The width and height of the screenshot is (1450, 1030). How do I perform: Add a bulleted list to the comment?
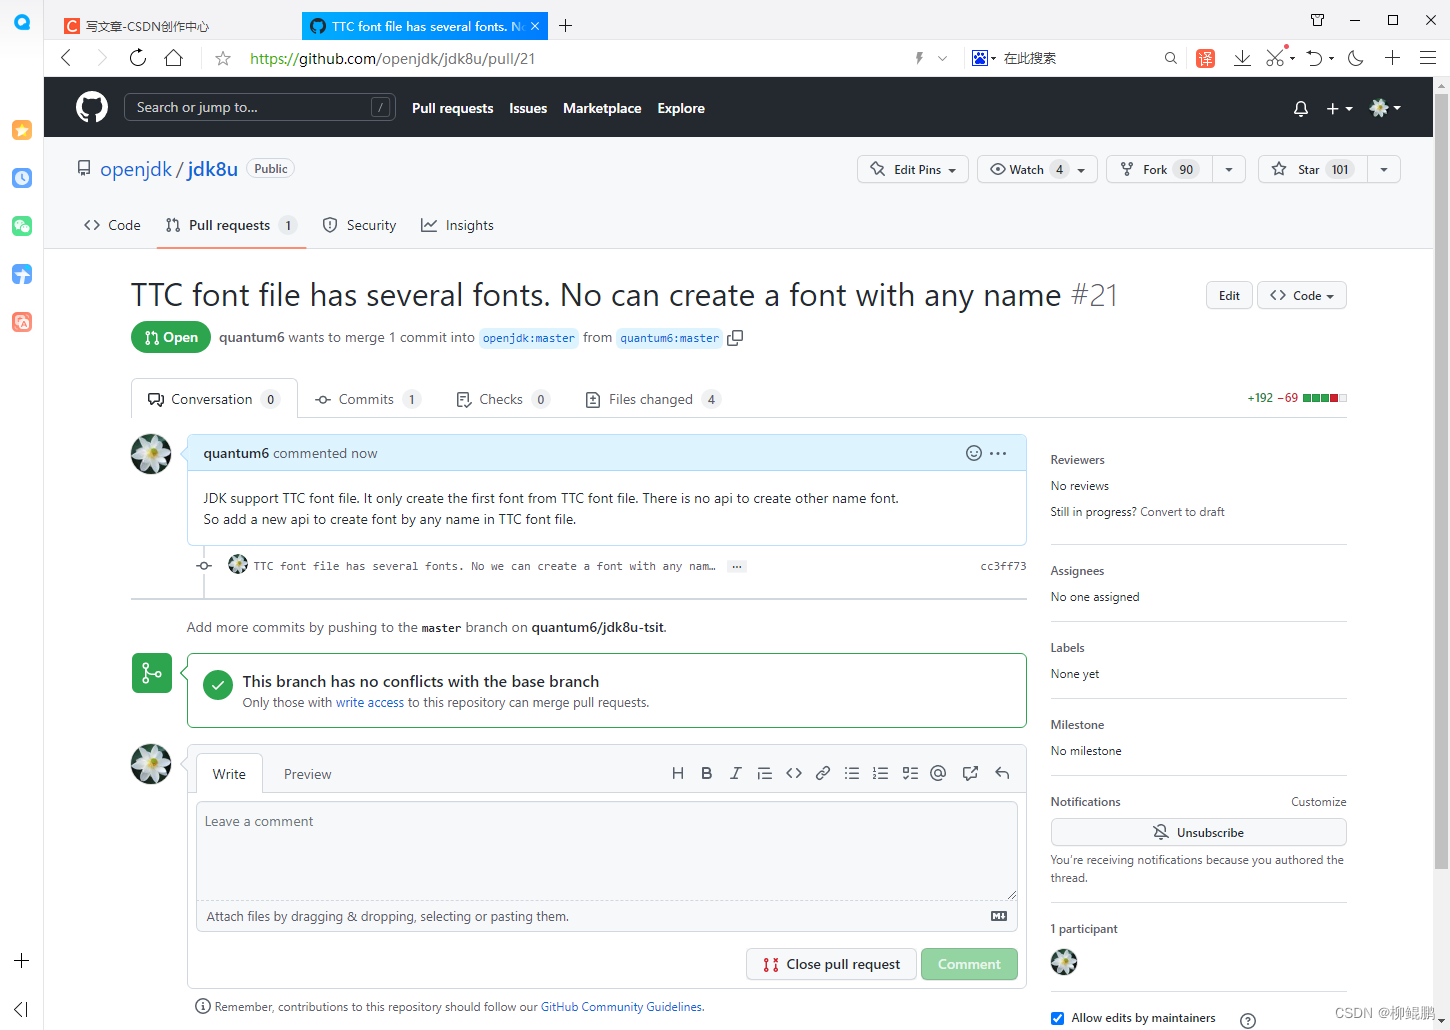click(x=852, y=772)
